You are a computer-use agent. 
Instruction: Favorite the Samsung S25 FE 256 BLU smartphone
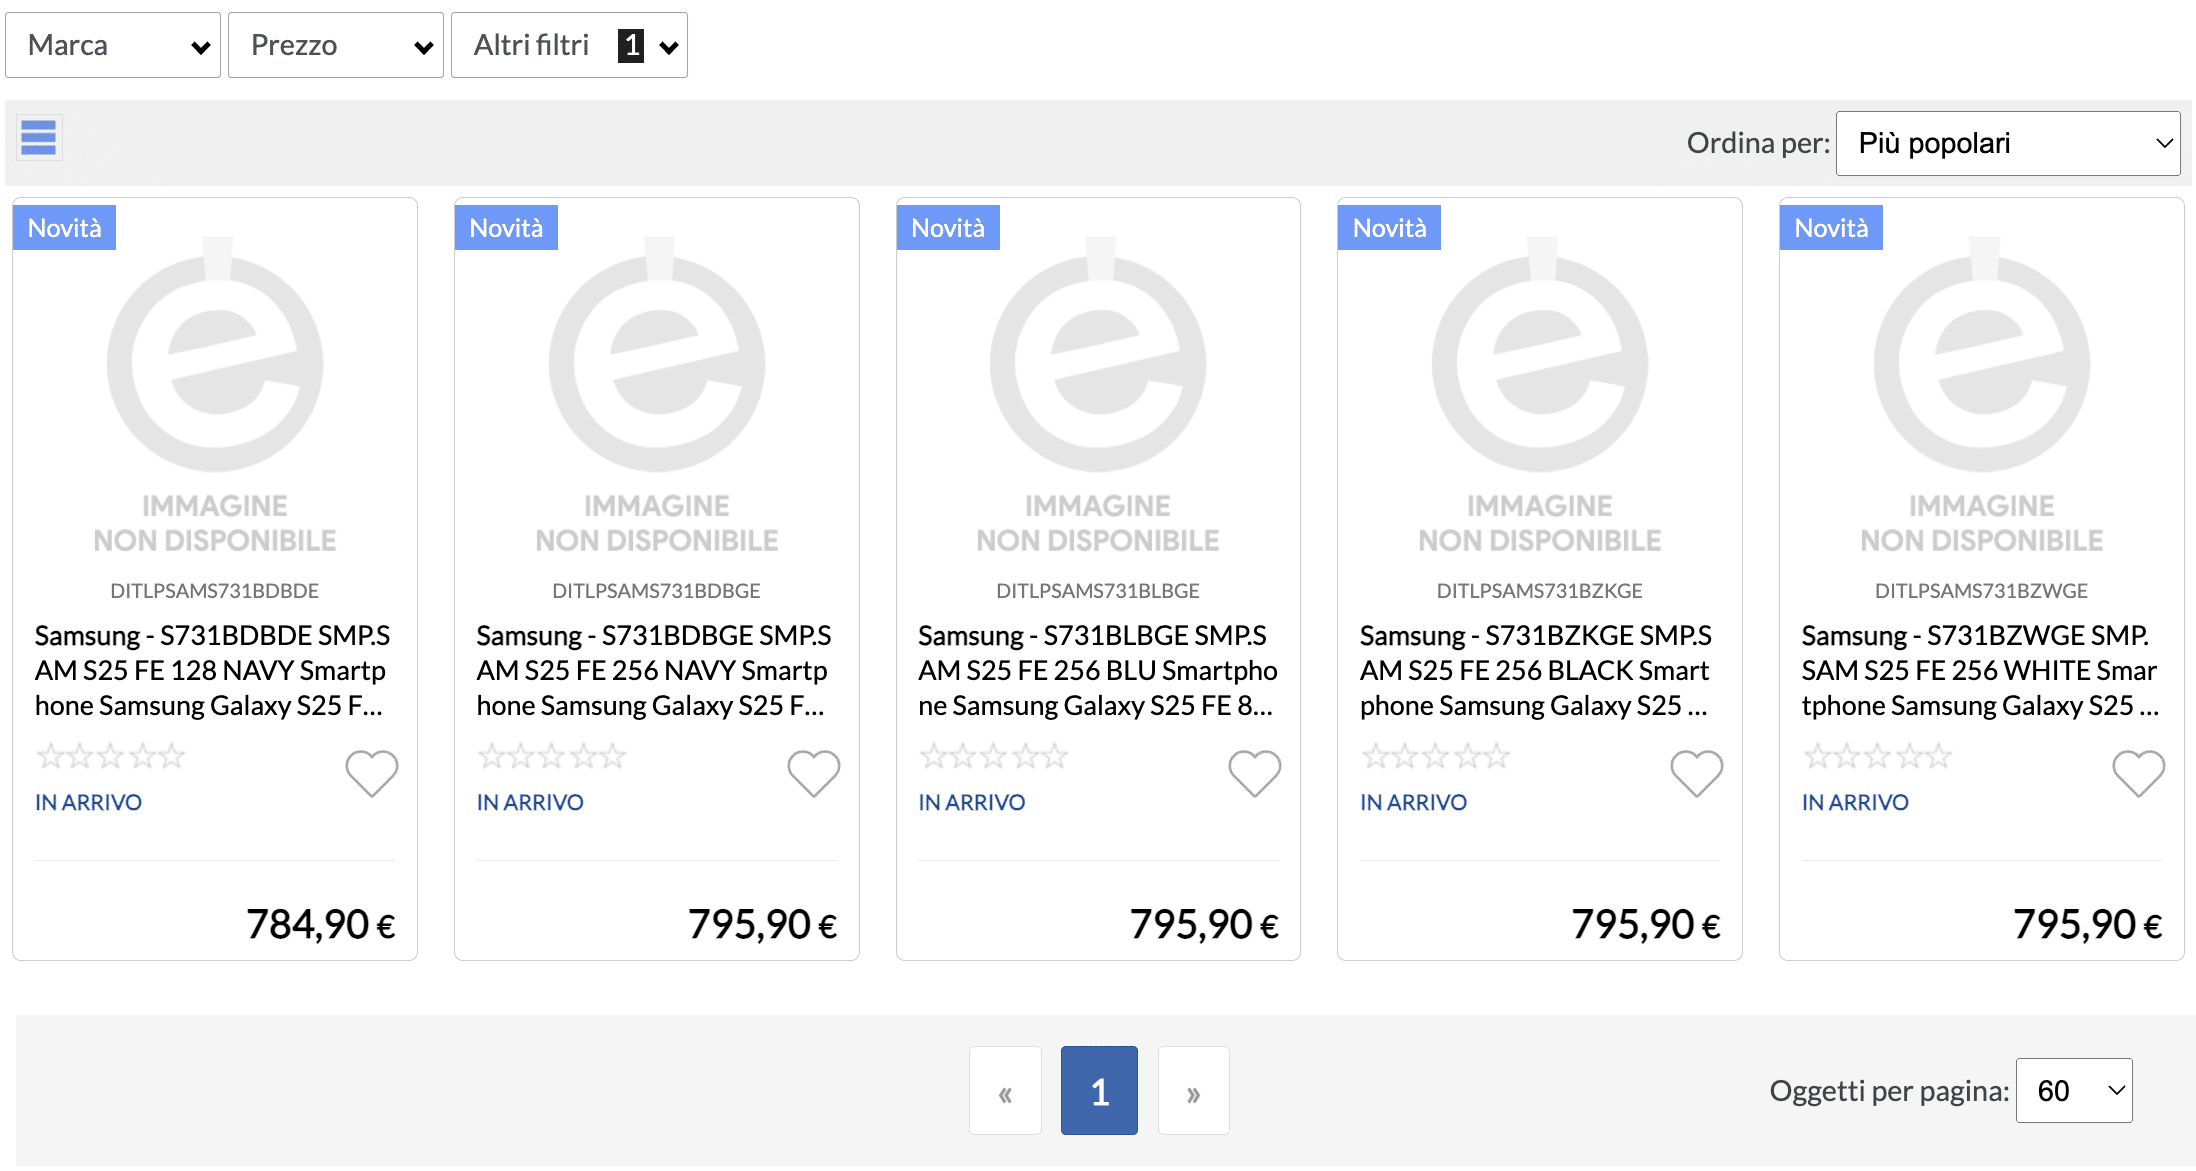pyautogui.click(x=1255, y=773)
